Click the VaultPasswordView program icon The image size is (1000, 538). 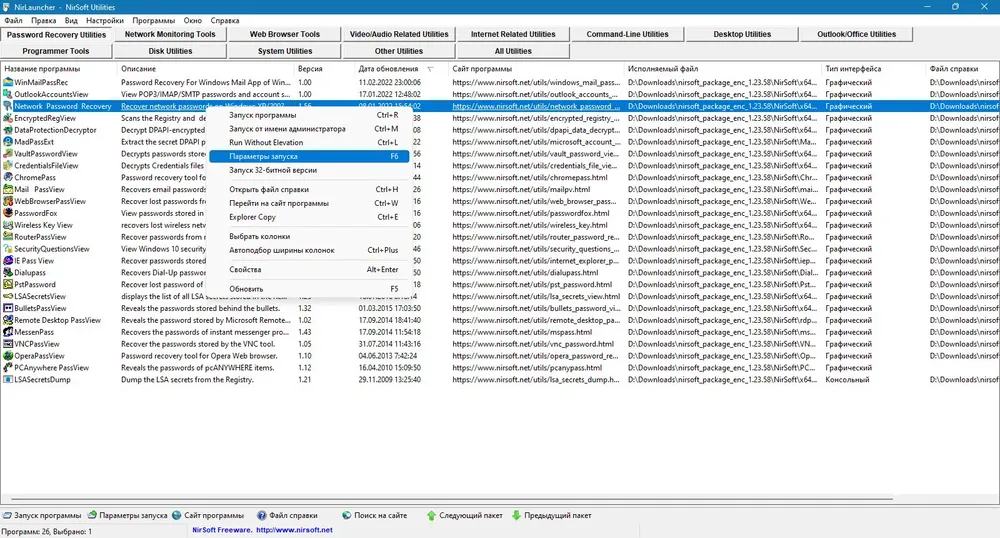[x=8, y=154]
